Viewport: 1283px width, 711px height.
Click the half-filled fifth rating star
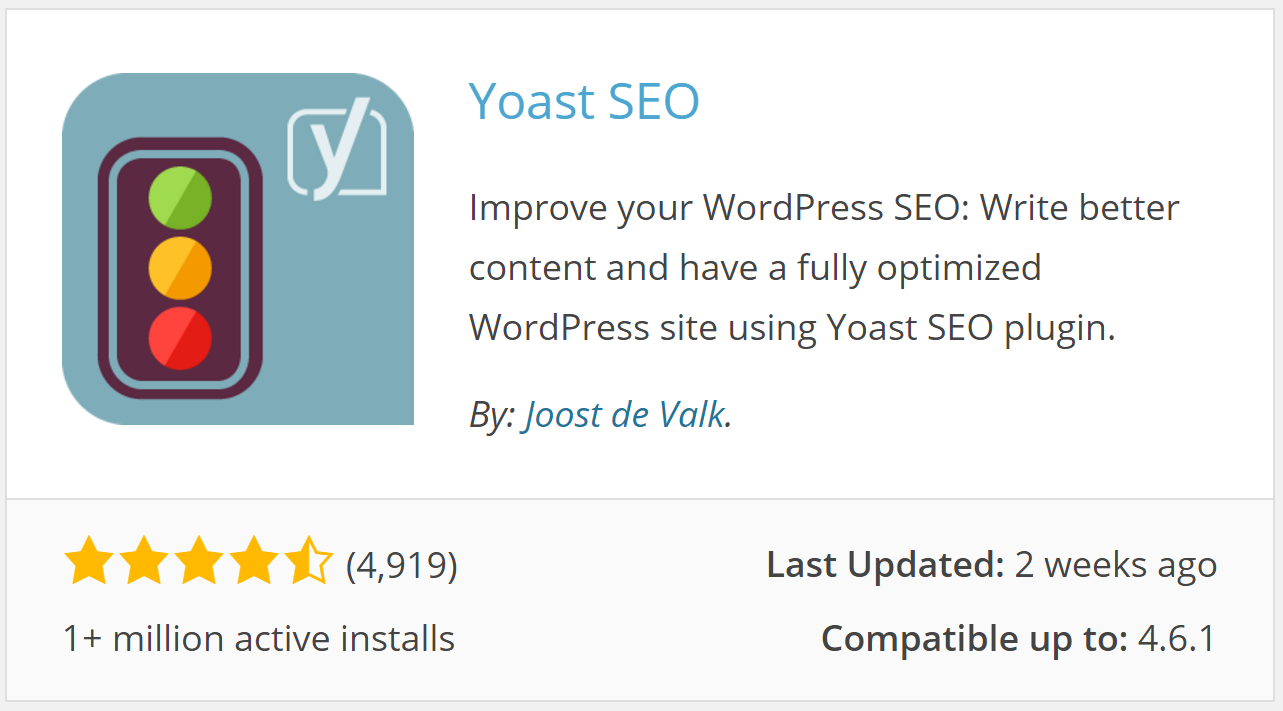309,562
